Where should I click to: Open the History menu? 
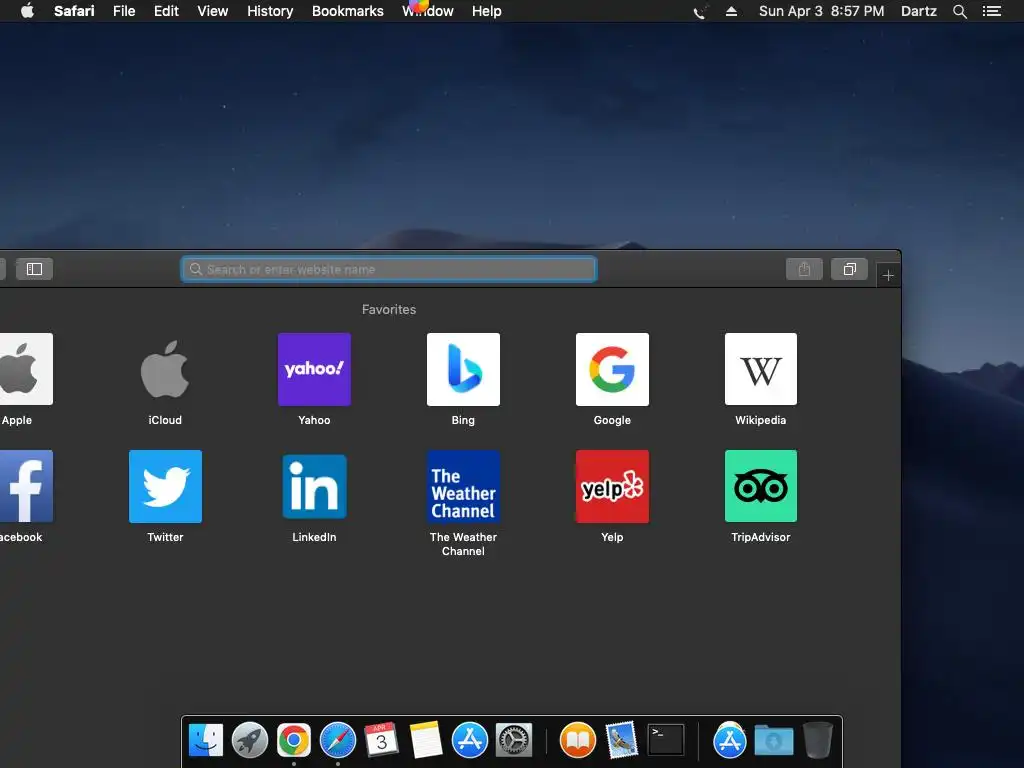(x=270, y=11)
